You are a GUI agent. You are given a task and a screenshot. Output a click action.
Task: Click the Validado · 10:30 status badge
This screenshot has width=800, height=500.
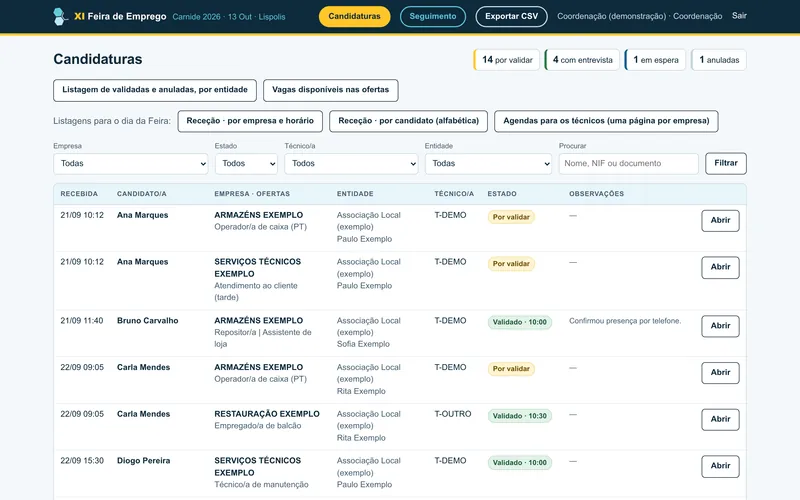click(x=519, y=416)
